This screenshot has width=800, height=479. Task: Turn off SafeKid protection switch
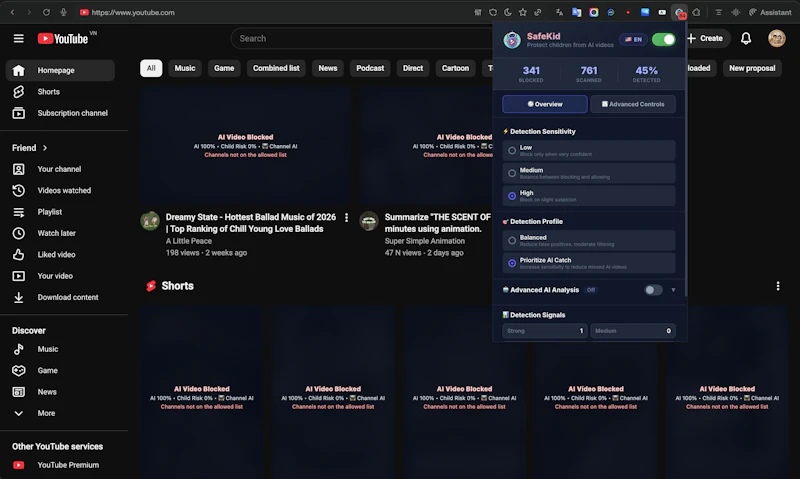(663, 39)
